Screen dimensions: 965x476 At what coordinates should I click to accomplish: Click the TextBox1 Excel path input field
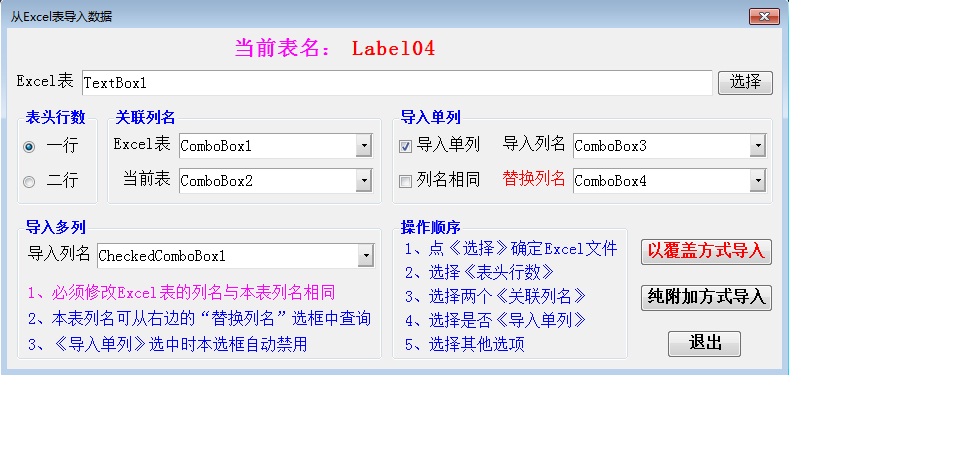point(396,83)
